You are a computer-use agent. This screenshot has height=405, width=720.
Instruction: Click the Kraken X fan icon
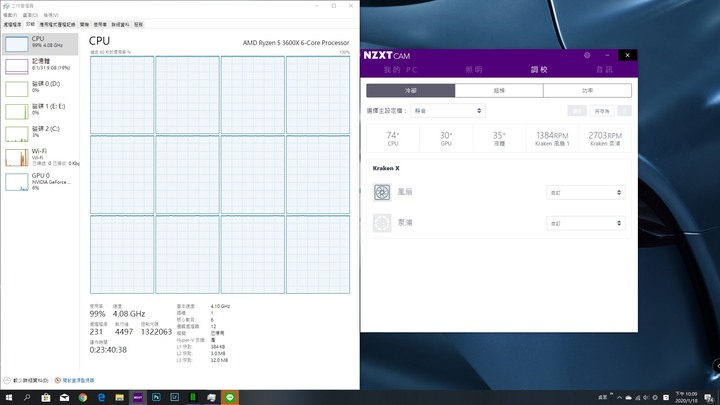(x=382, y=192)
